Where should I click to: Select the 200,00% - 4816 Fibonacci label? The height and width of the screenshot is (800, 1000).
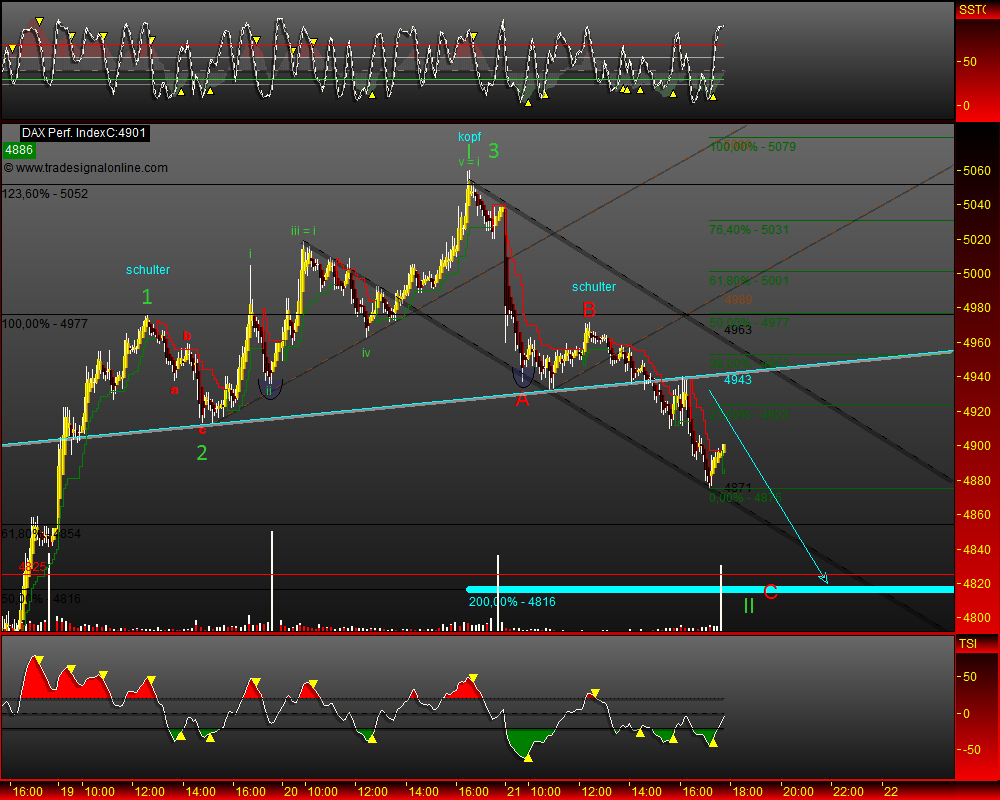click(512, 602)
